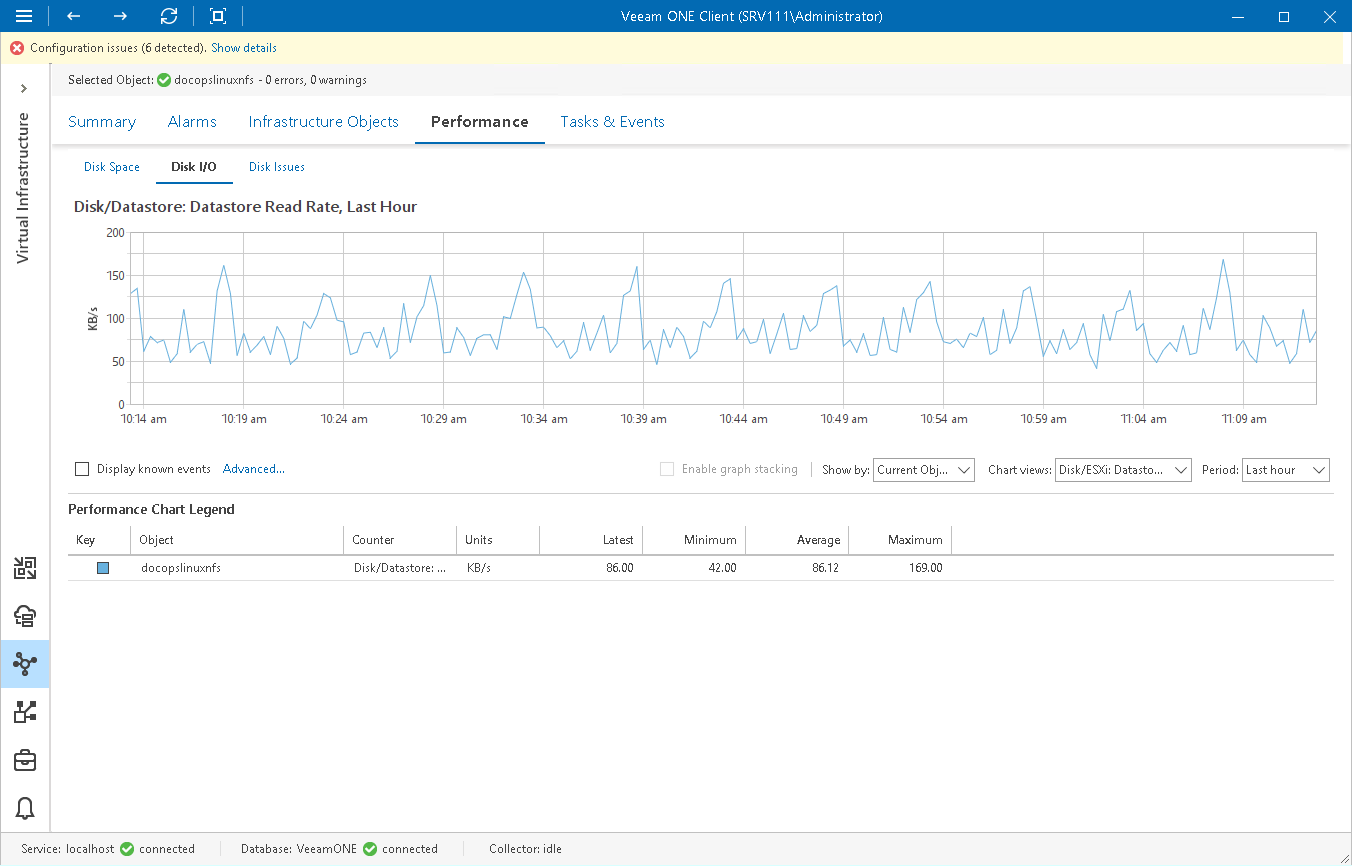Click the Virtual Infrastructure vertical label
This screenshot has width=1352, height=866.
coord(24,188)
